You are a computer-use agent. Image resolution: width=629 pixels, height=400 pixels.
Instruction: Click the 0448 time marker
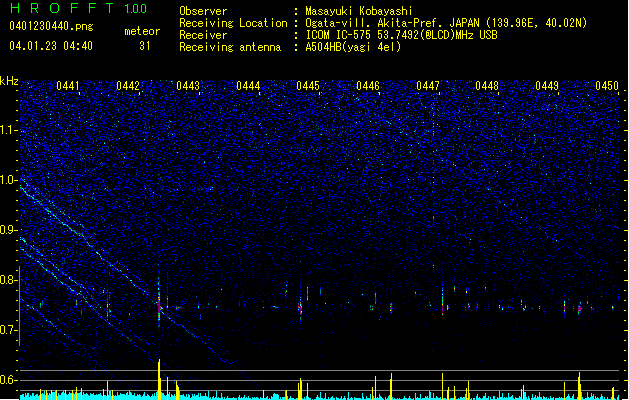tap(487, 86)
